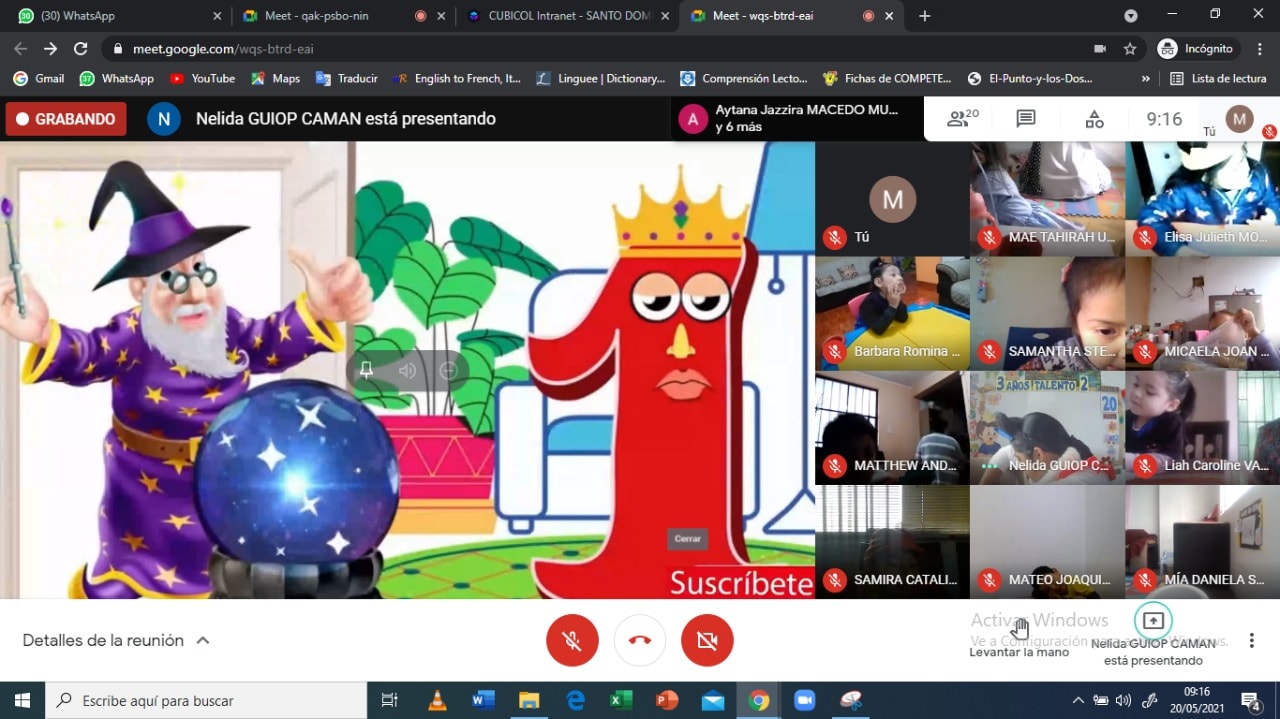This screenshot has width=1280, height=719.
Task: Click the browser forward arrow
Action: (50, 48)
